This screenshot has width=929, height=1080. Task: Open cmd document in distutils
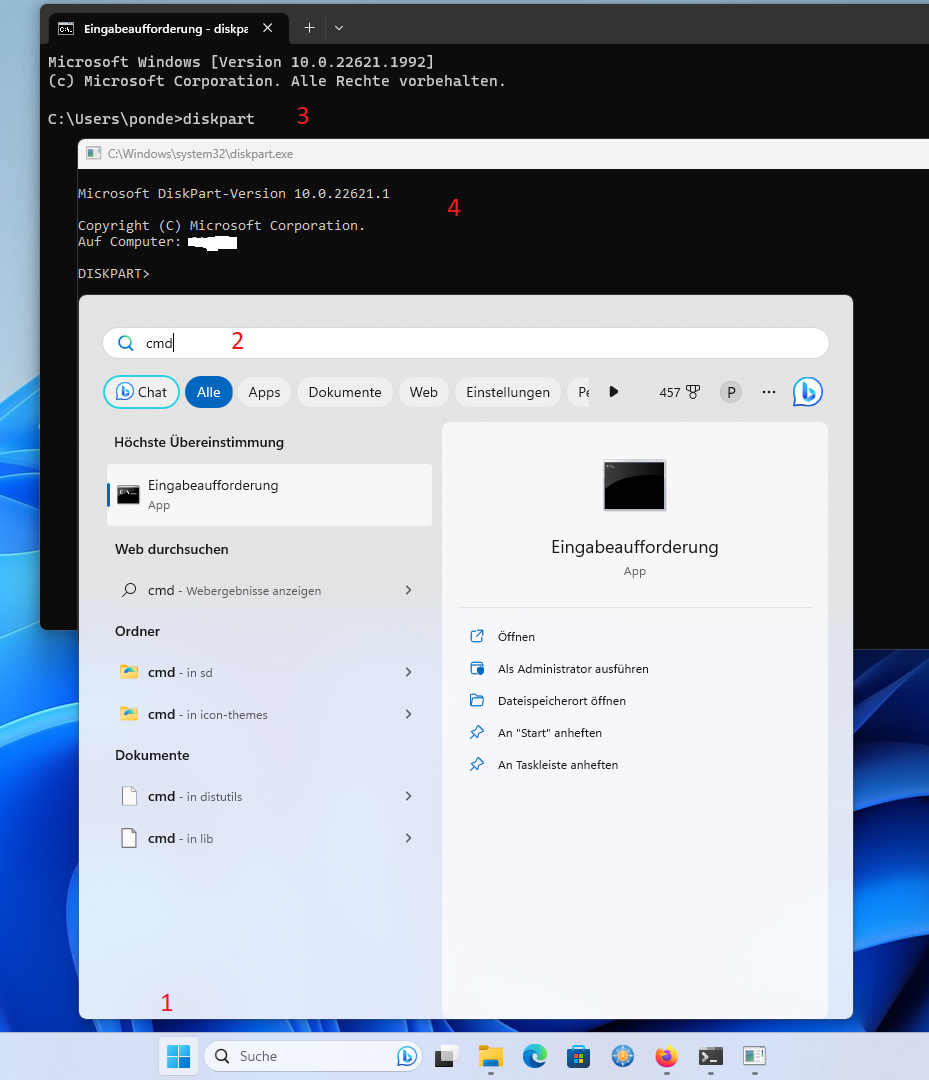[x=269, y=796]
